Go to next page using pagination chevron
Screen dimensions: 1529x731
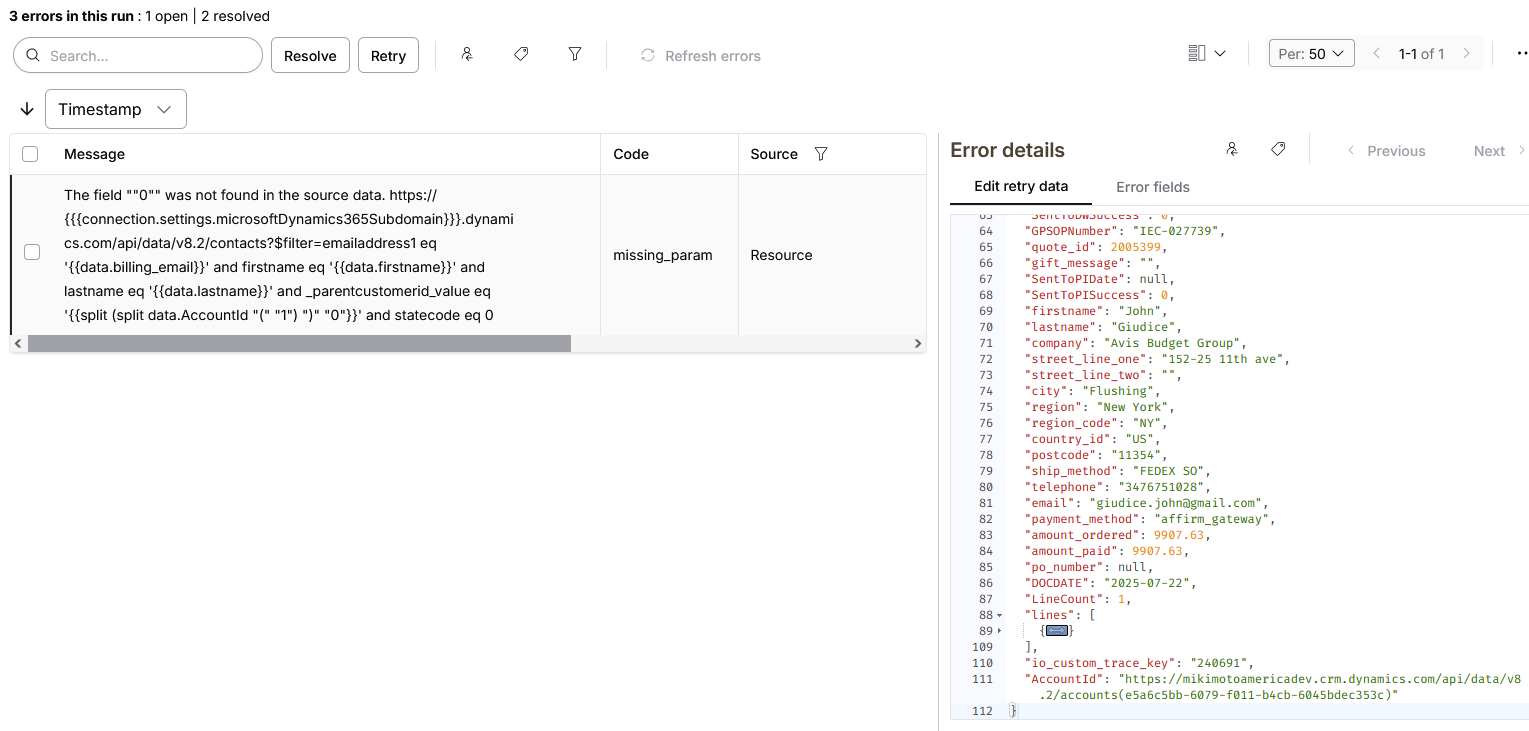[1467, 54]
